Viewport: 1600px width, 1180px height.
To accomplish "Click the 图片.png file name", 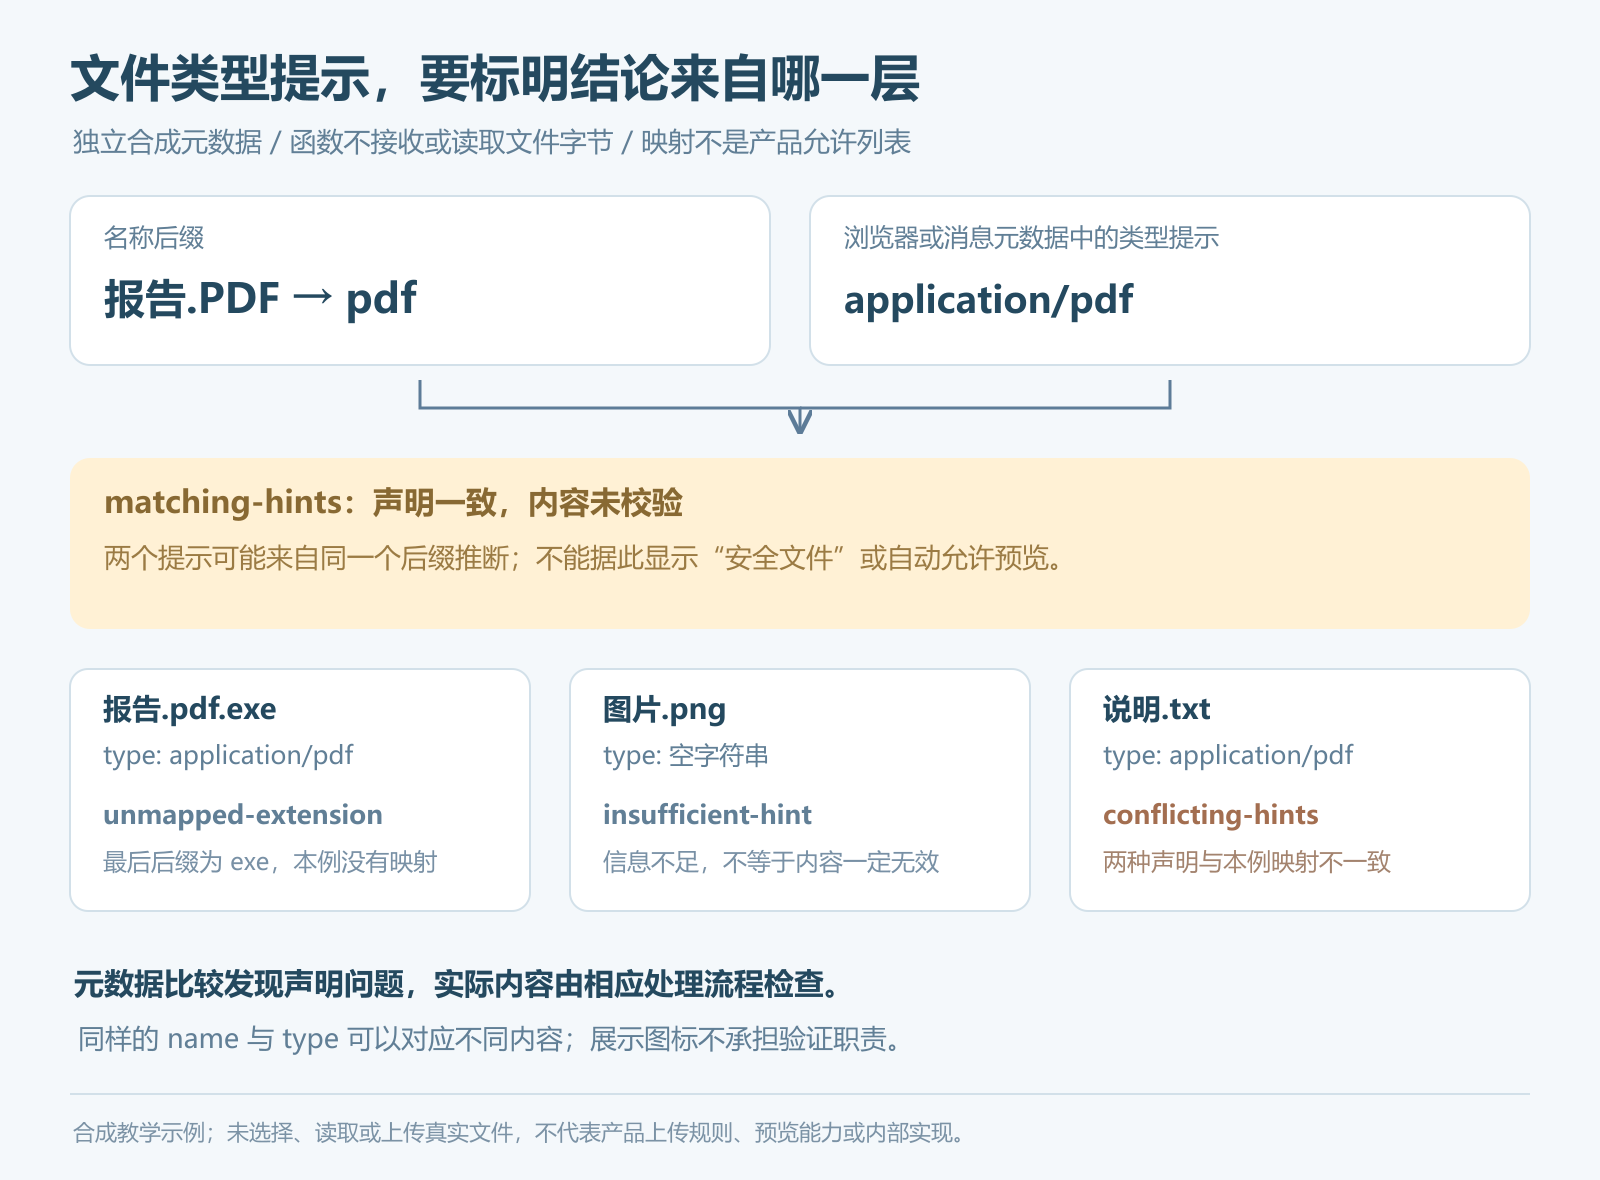I will click(x=664, y=710).
